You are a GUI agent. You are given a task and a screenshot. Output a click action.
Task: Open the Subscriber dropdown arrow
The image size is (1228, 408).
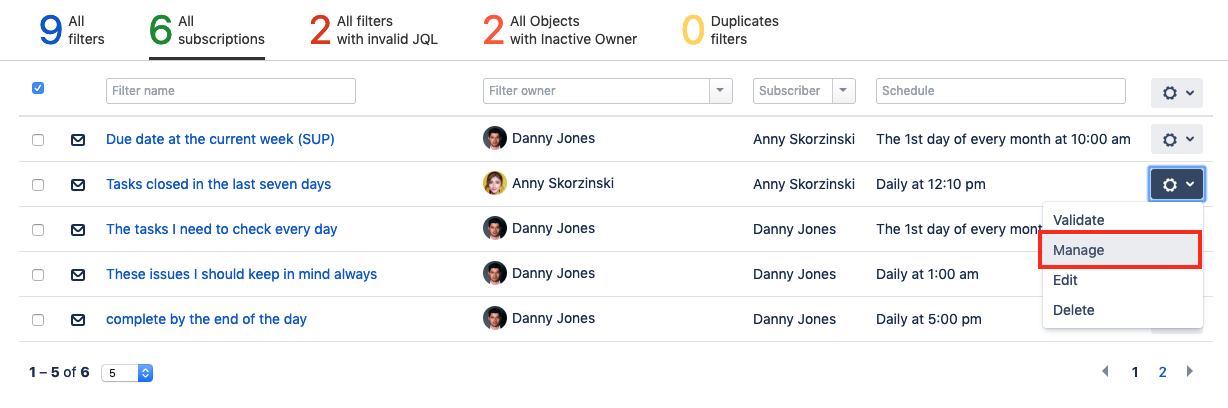845,91
